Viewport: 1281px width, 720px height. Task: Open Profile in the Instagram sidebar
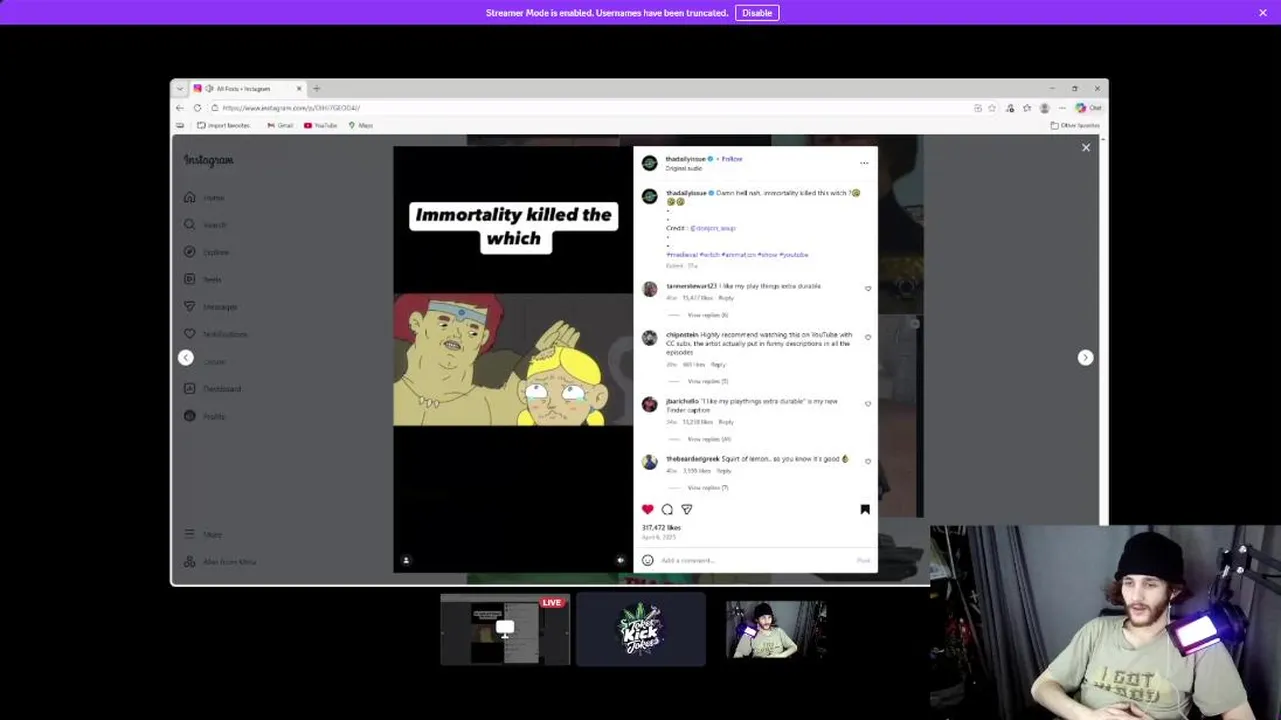coord(205,416)
